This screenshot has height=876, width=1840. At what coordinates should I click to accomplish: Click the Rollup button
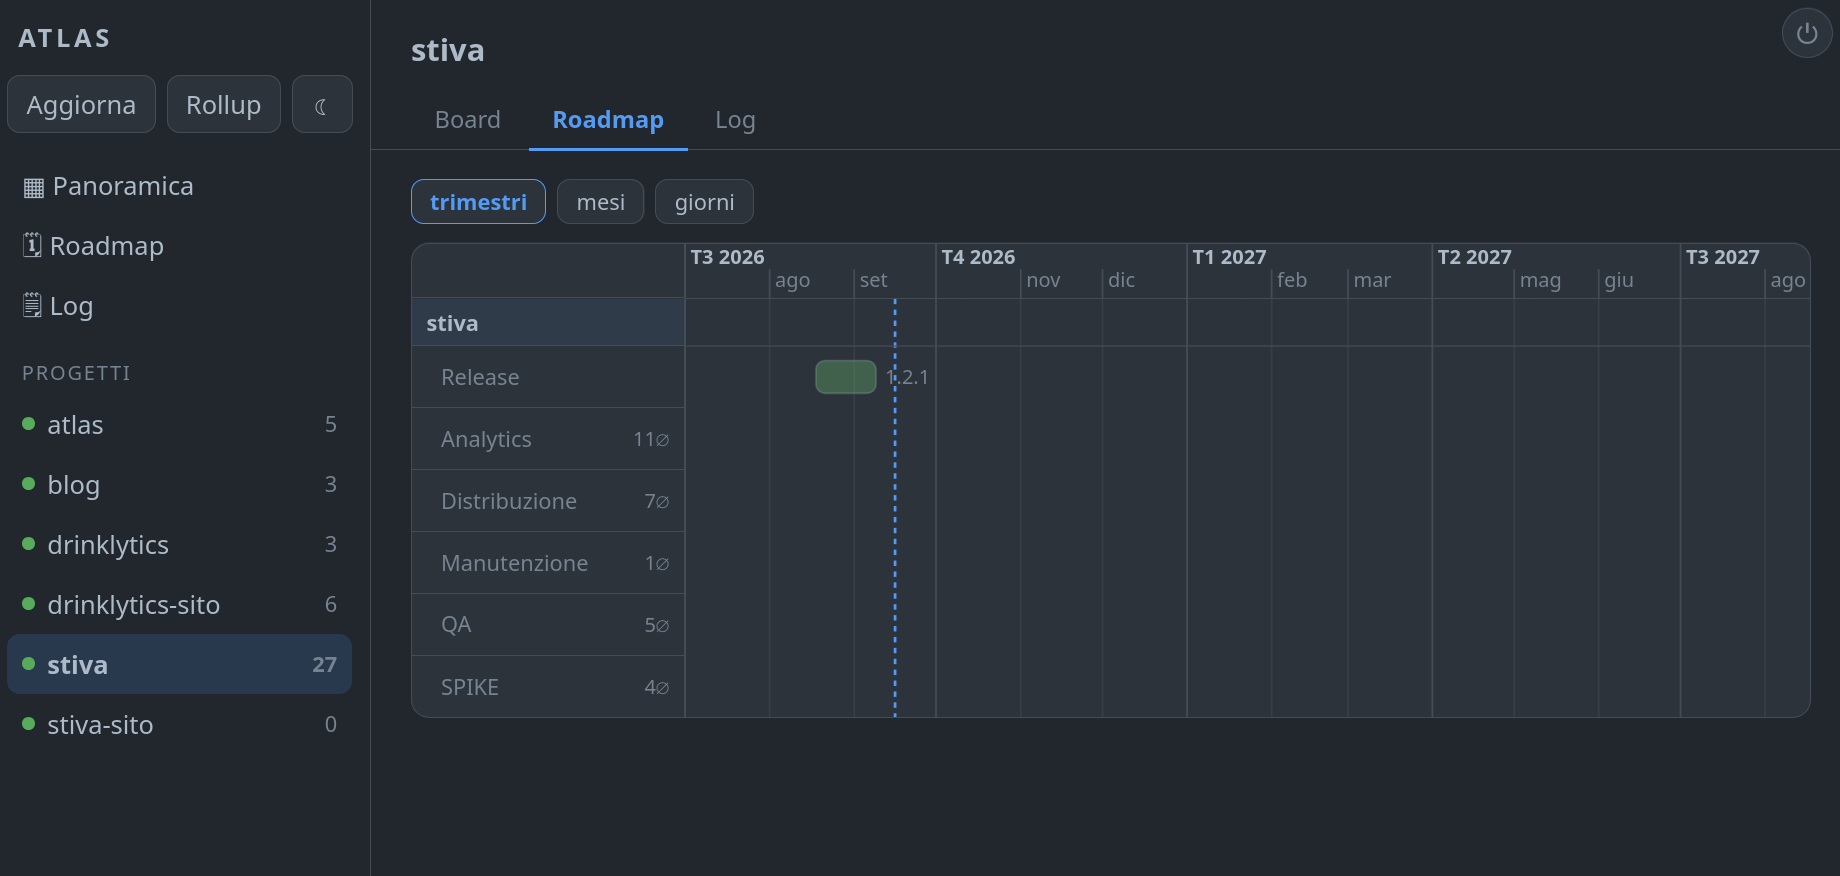click(223, 104)
